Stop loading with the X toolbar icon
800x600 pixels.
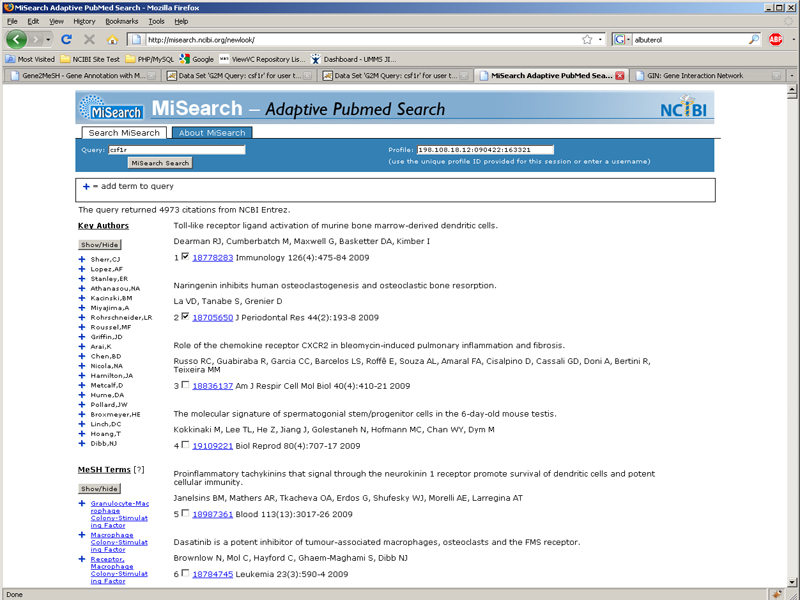click(x=89, y=39)
